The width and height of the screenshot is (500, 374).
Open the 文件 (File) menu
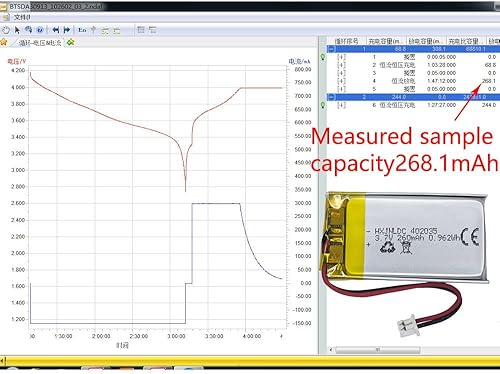pyautogui.click(x=22, y=17)
